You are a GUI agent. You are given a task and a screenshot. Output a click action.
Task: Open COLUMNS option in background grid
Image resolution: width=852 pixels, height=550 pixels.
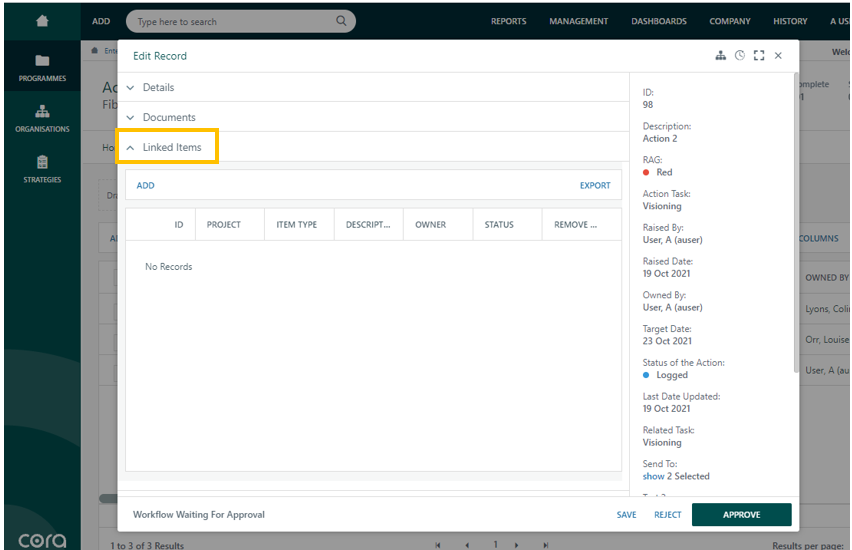pos(819,238)
